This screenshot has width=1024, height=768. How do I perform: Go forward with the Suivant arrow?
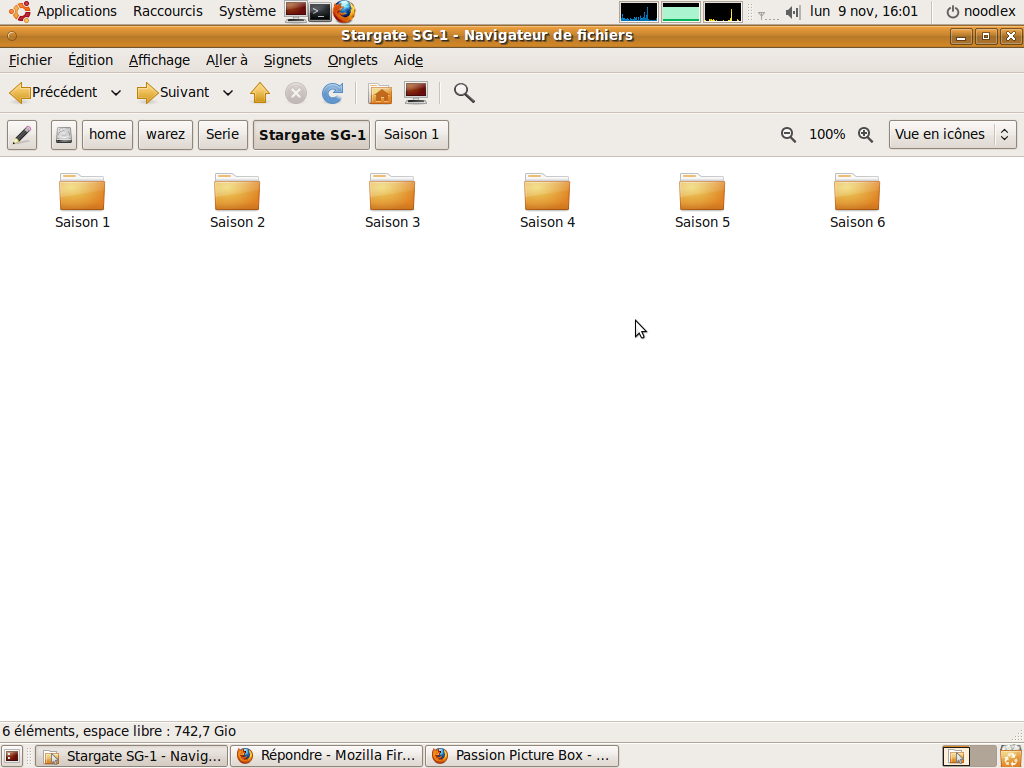point(173,93)
